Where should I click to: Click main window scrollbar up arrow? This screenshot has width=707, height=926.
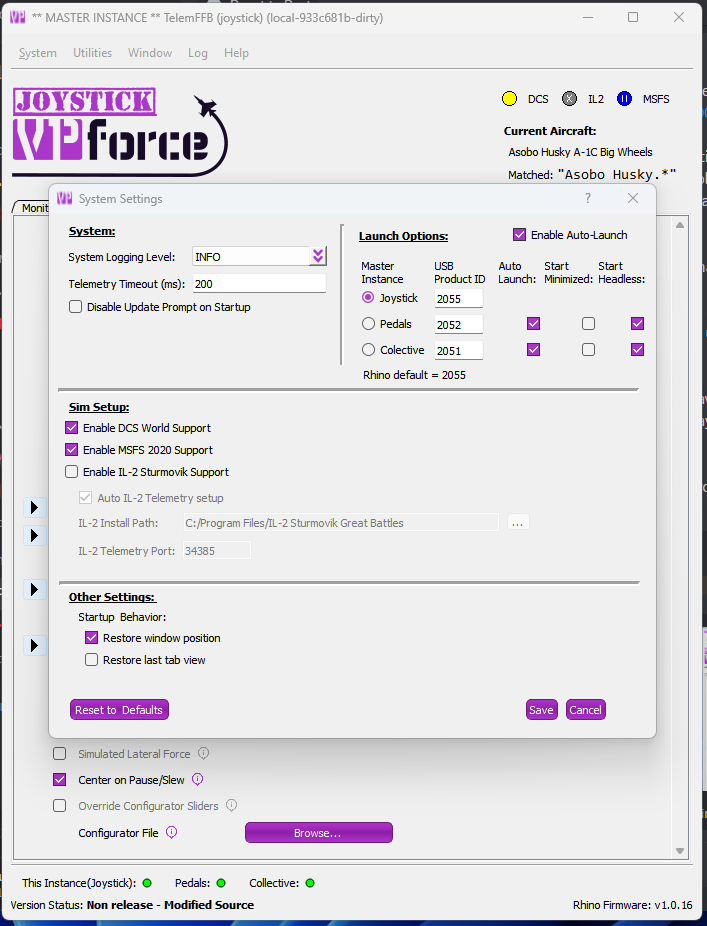point(680,225)
